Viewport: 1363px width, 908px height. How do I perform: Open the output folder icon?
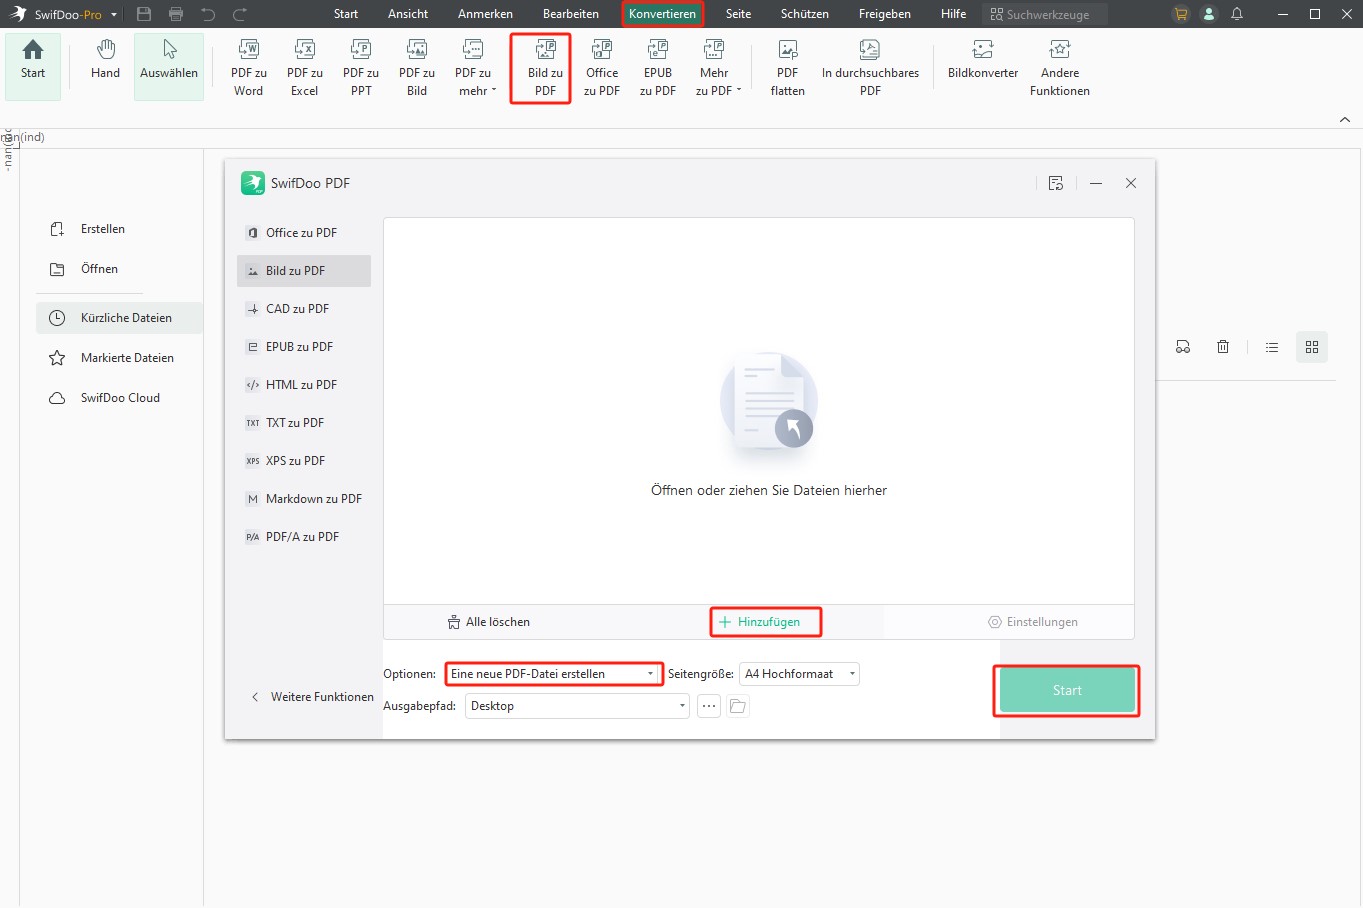738,706
